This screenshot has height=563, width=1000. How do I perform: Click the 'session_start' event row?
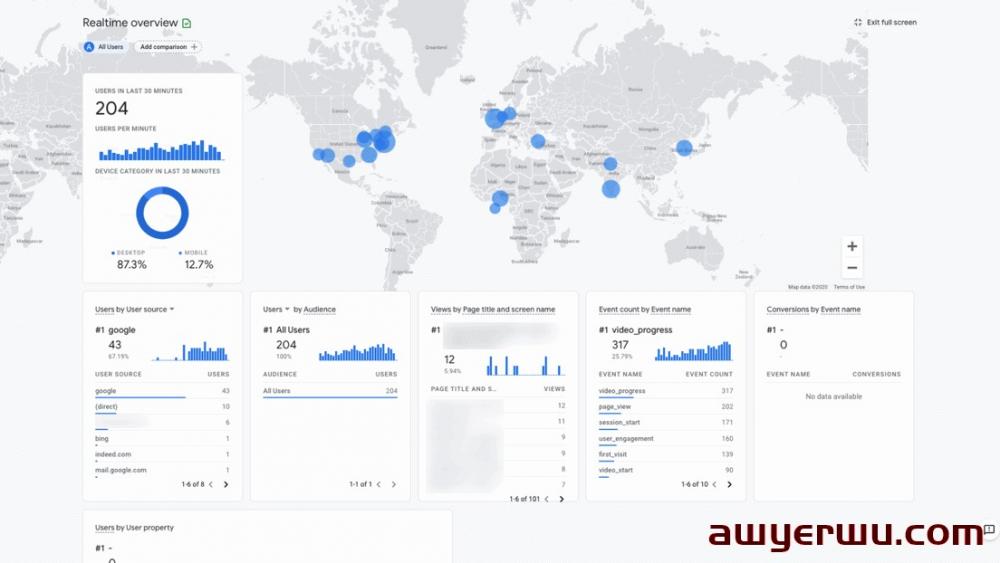(x=666, y=423)
